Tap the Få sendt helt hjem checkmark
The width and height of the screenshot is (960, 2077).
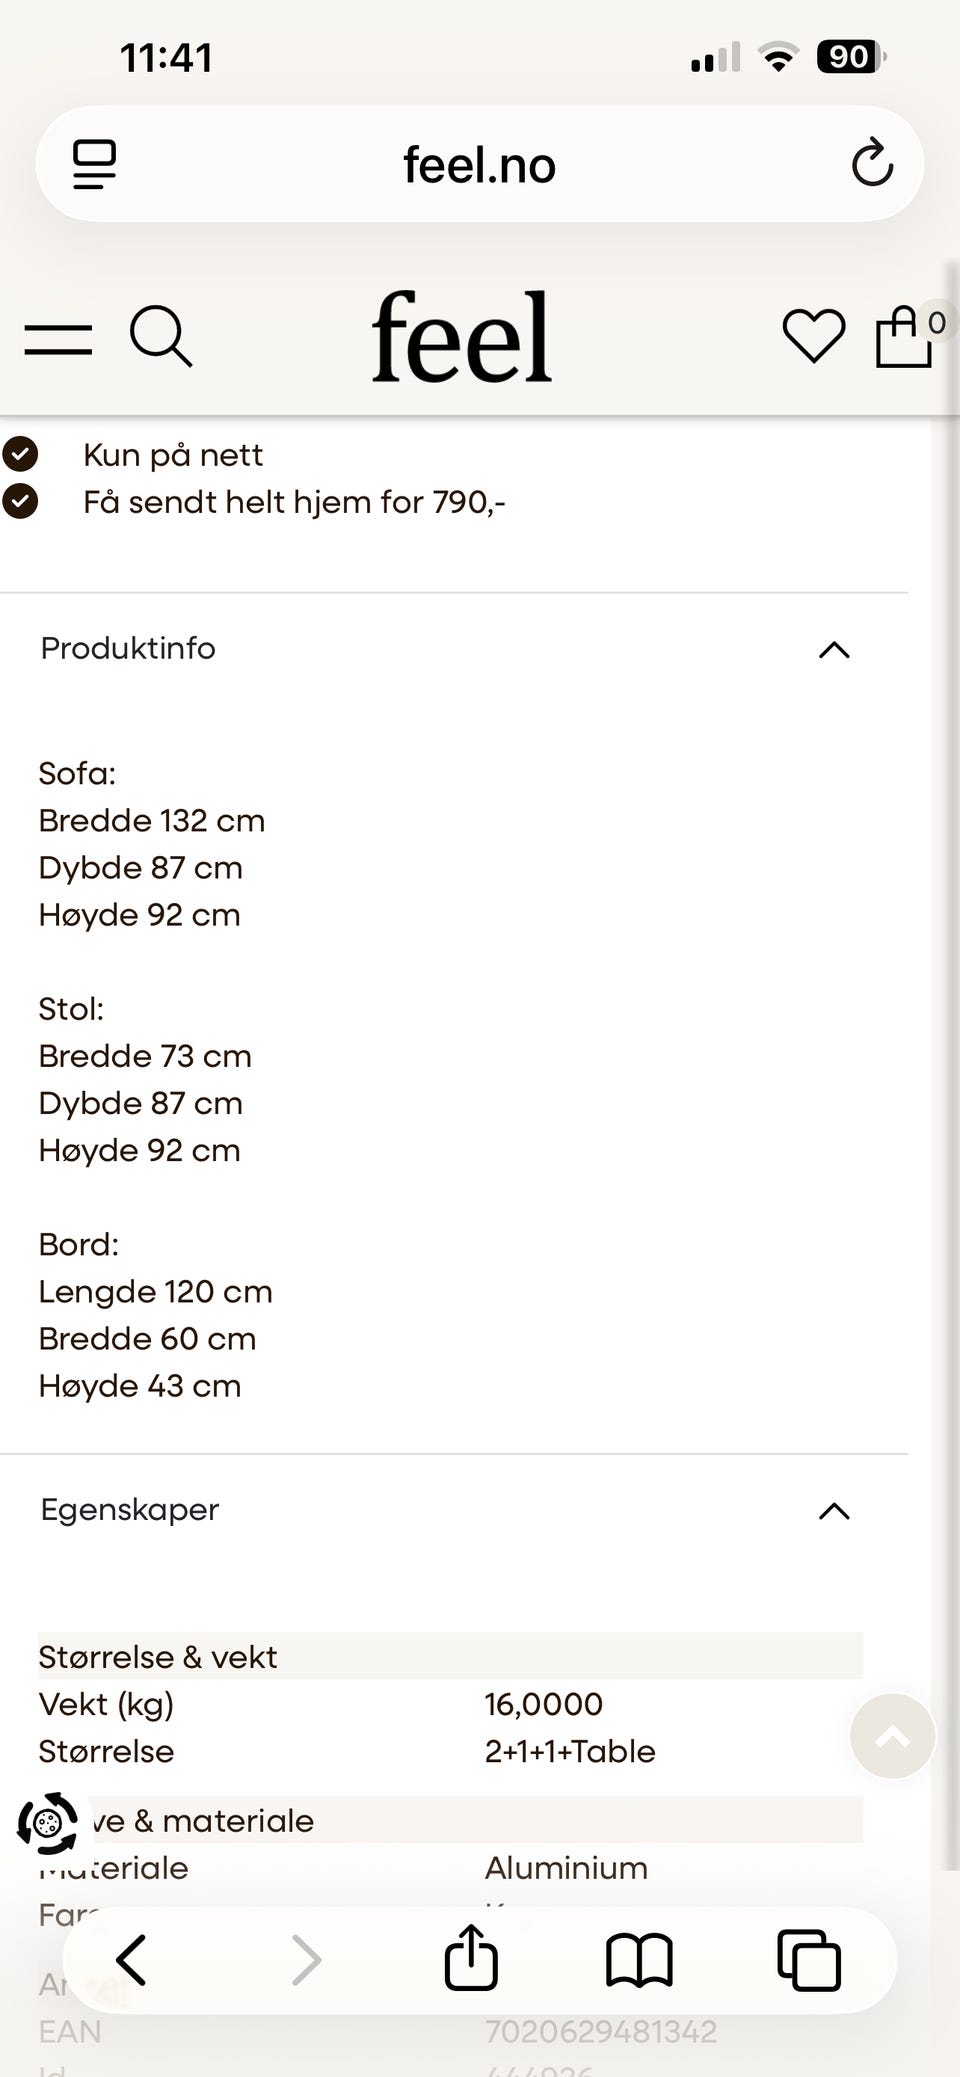click(20, 501)
